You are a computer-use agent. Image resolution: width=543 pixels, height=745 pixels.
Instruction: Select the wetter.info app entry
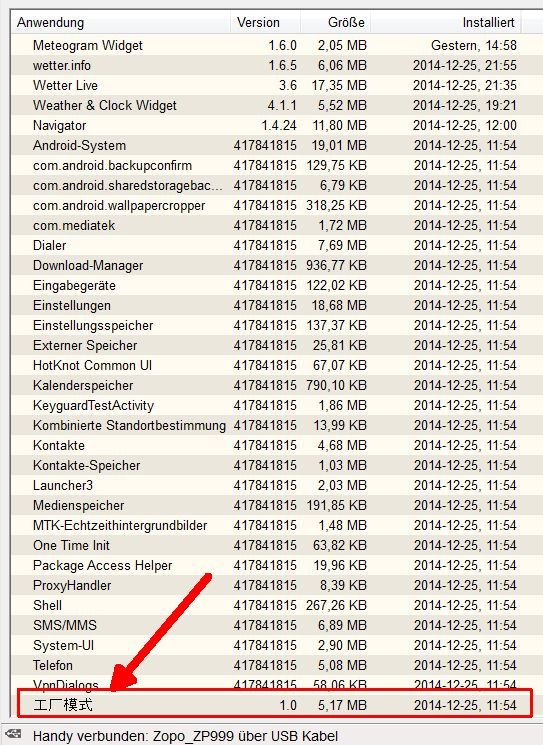[266, 65]
